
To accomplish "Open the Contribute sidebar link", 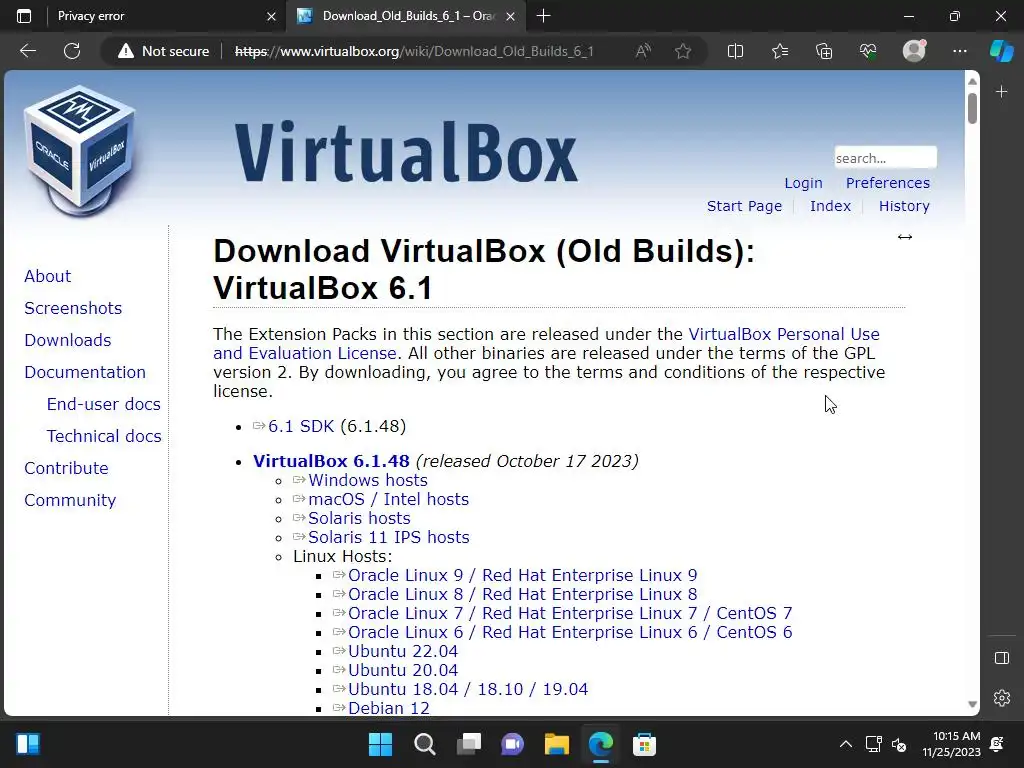I will (x=67, y=468).
